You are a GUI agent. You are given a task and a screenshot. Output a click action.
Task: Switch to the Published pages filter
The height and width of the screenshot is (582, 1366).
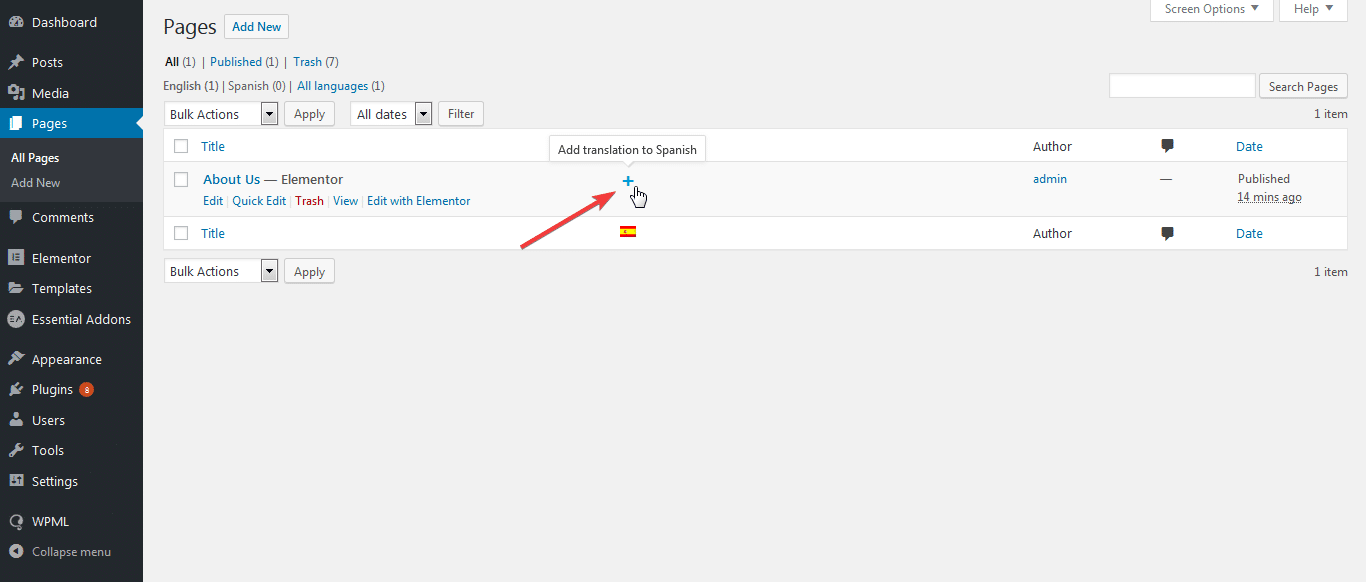pyautogui.click(x=235, y=61)
